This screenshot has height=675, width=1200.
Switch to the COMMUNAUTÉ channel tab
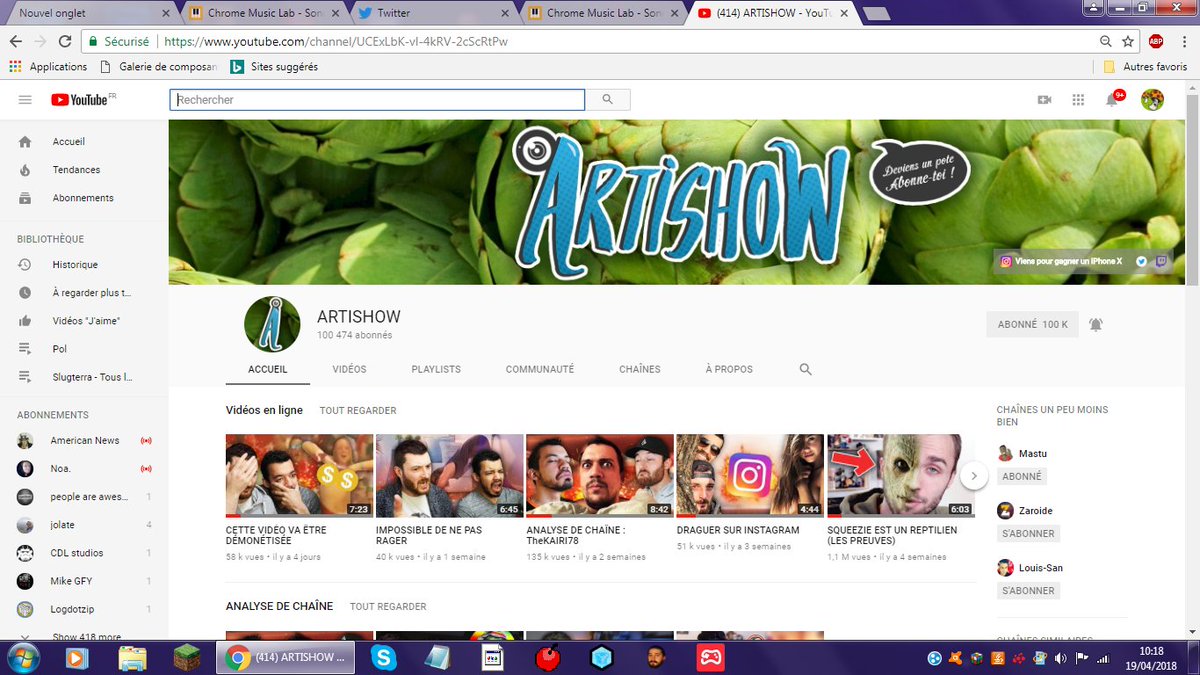(x=540, y=369)
